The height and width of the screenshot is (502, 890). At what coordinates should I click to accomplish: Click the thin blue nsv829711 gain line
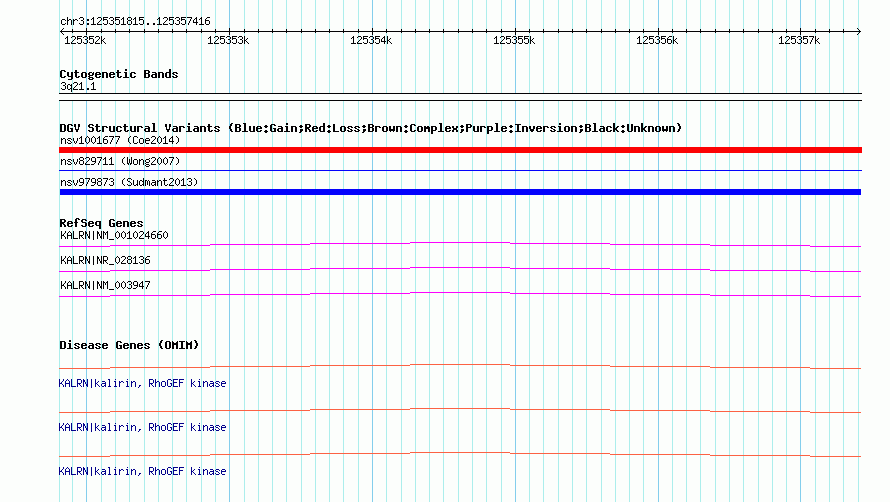(x=460, y=170)
